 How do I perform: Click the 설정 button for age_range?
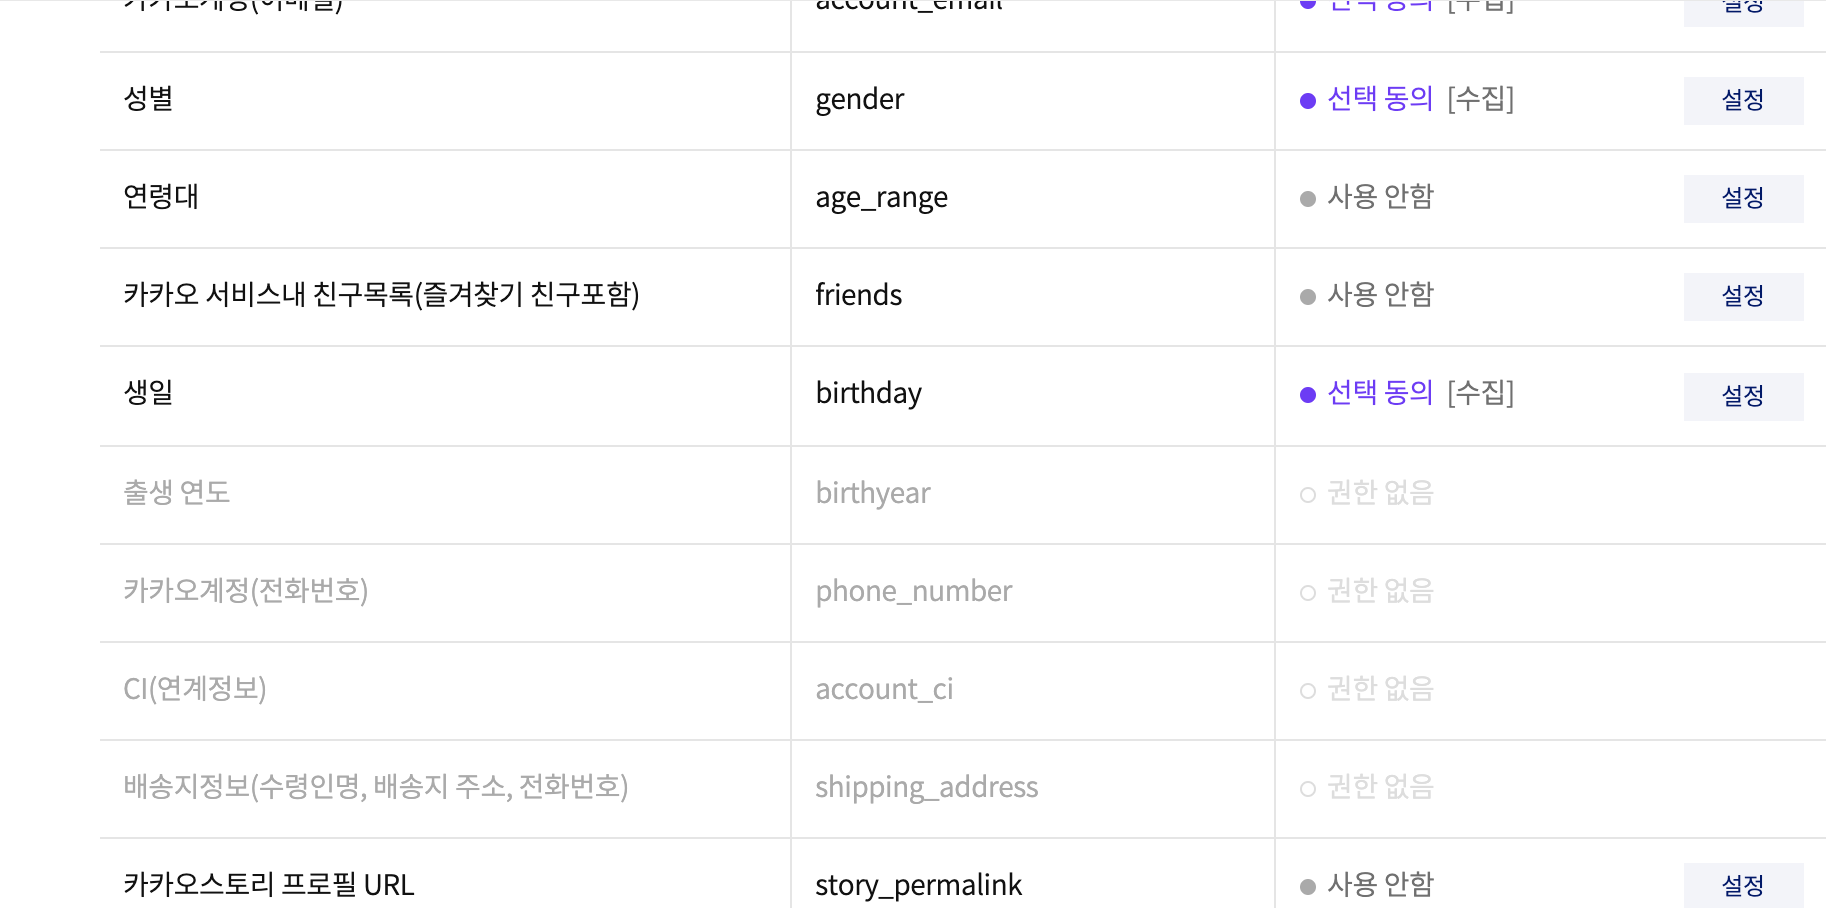click(x=1742, y=198)
